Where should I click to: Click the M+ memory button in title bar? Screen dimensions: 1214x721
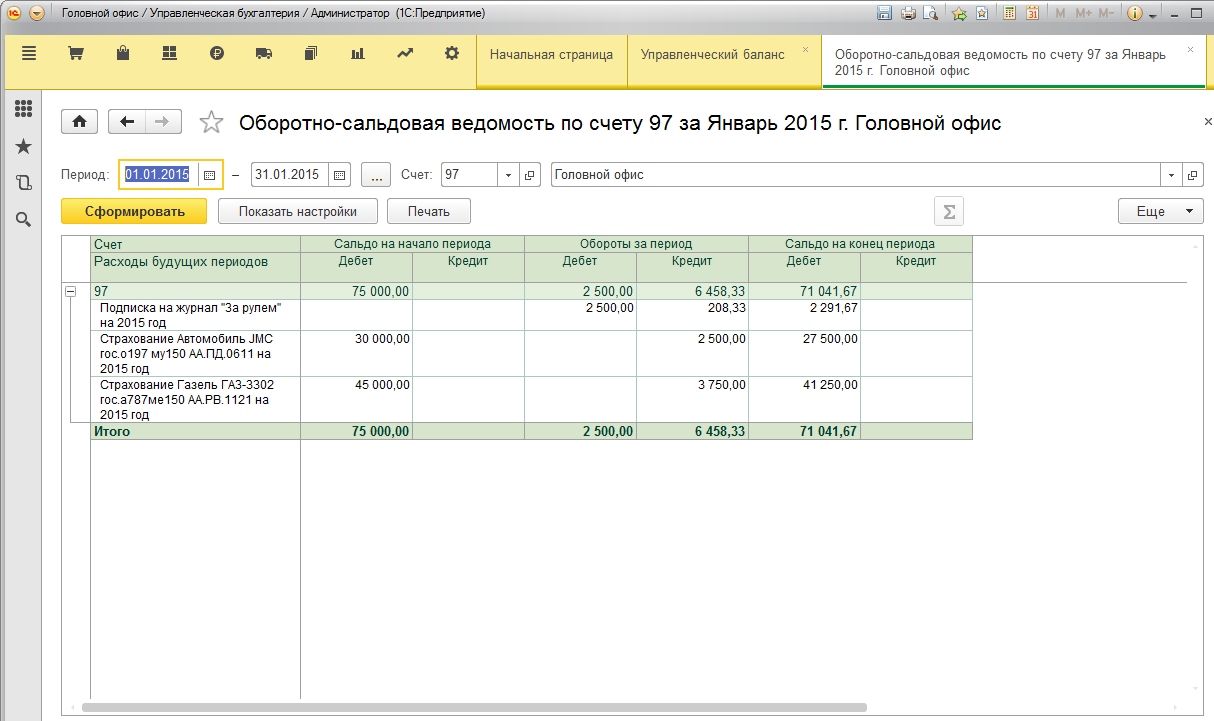pyautogui.click(x=1084, y=13)
